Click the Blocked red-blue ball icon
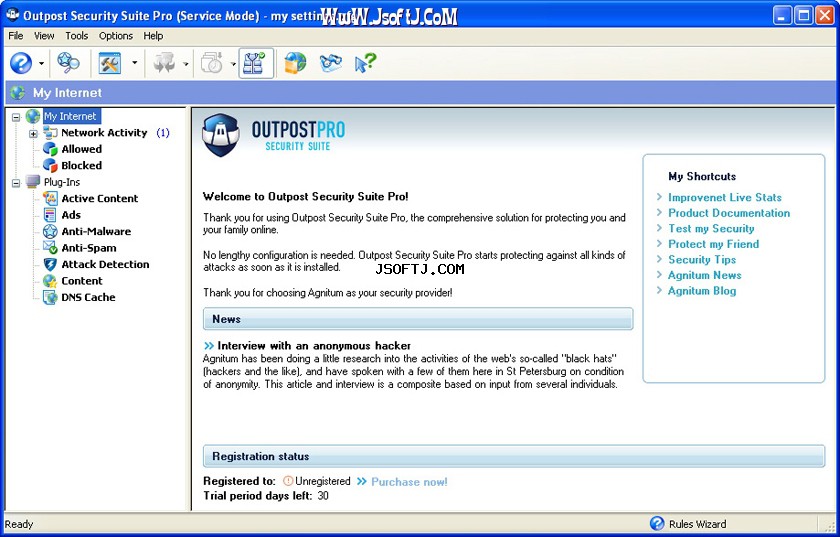The width and height of the screenshot is (840, 537). pos(50,166)
